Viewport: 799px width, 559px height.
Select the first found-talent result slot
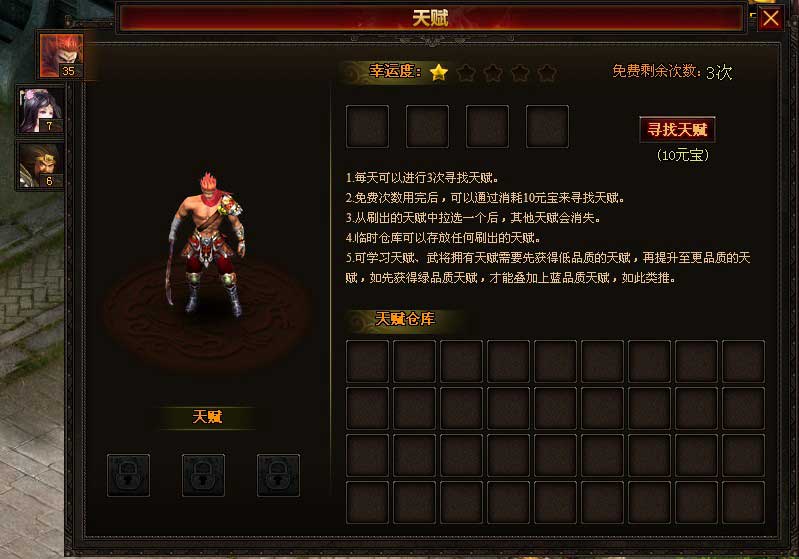(367, 126)
